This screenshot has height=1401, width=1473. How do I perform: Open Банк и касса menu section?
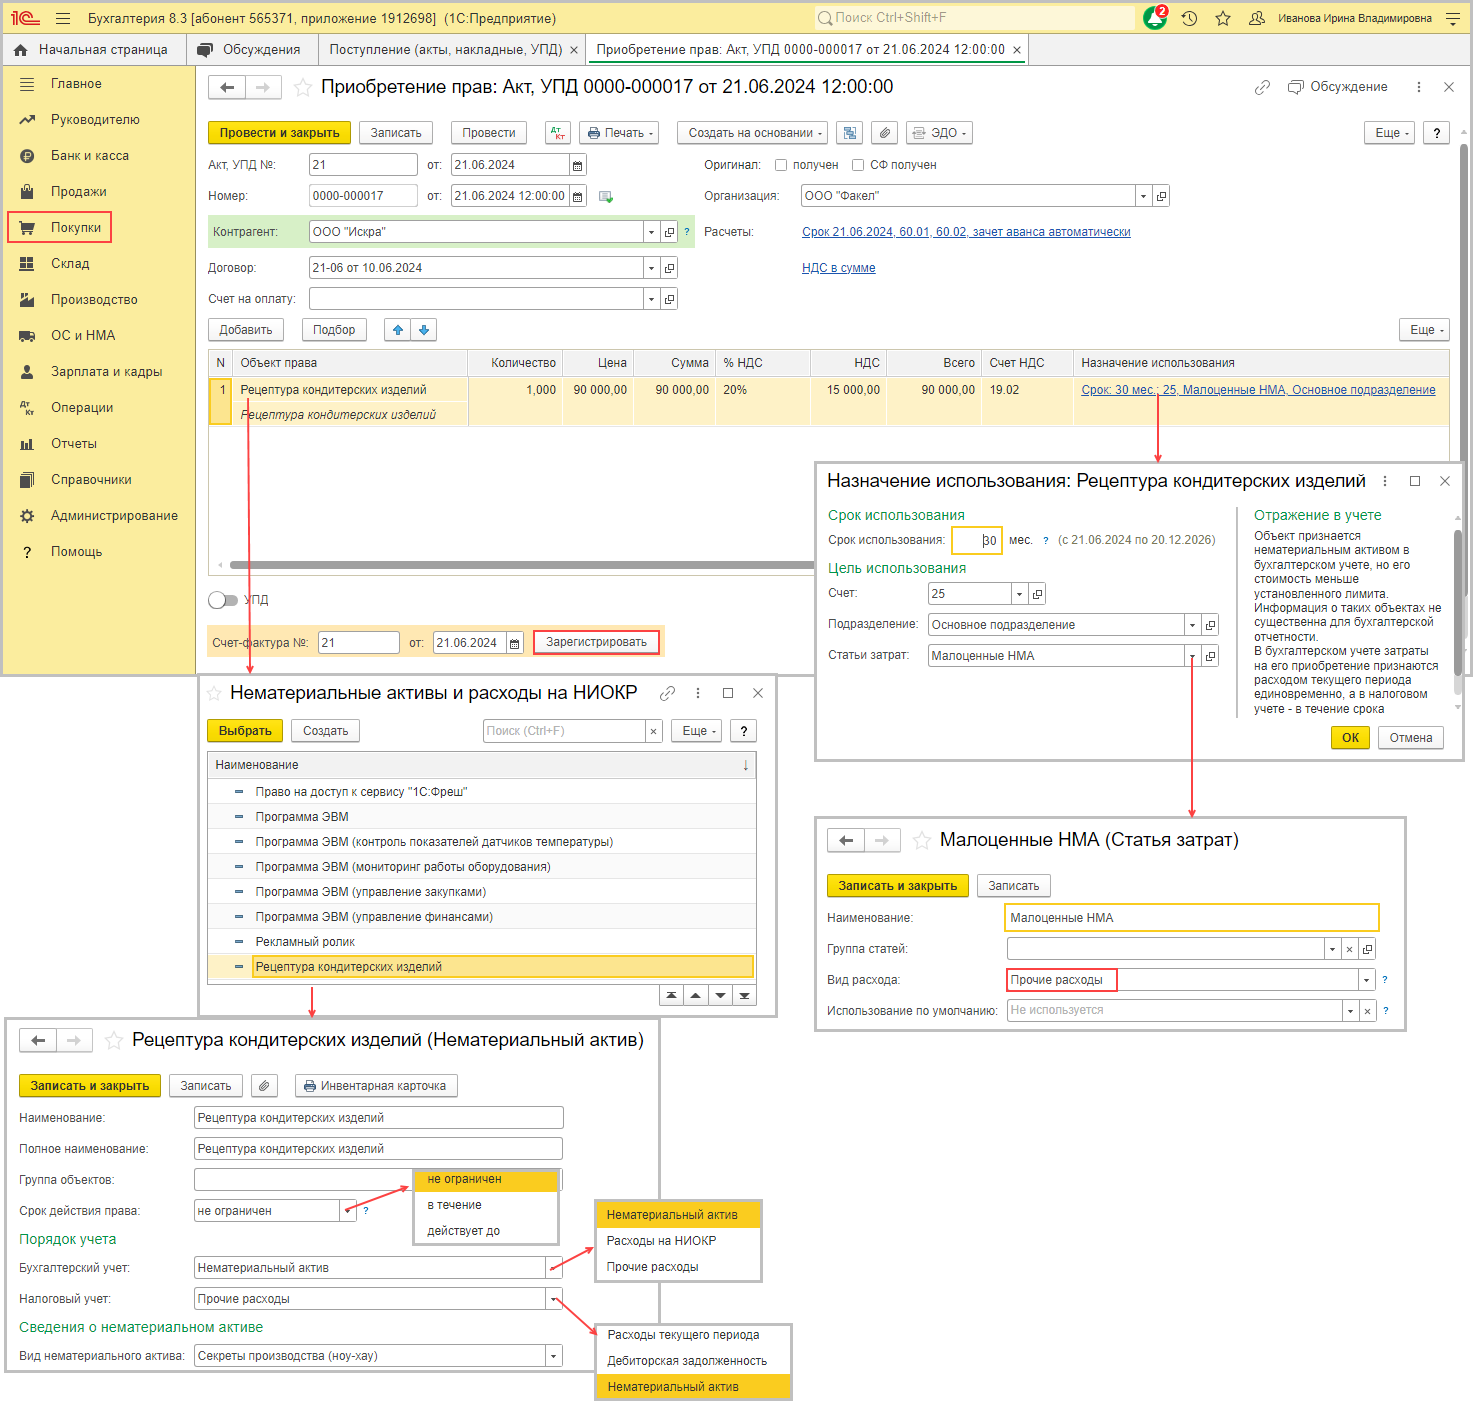click(90, 156)
